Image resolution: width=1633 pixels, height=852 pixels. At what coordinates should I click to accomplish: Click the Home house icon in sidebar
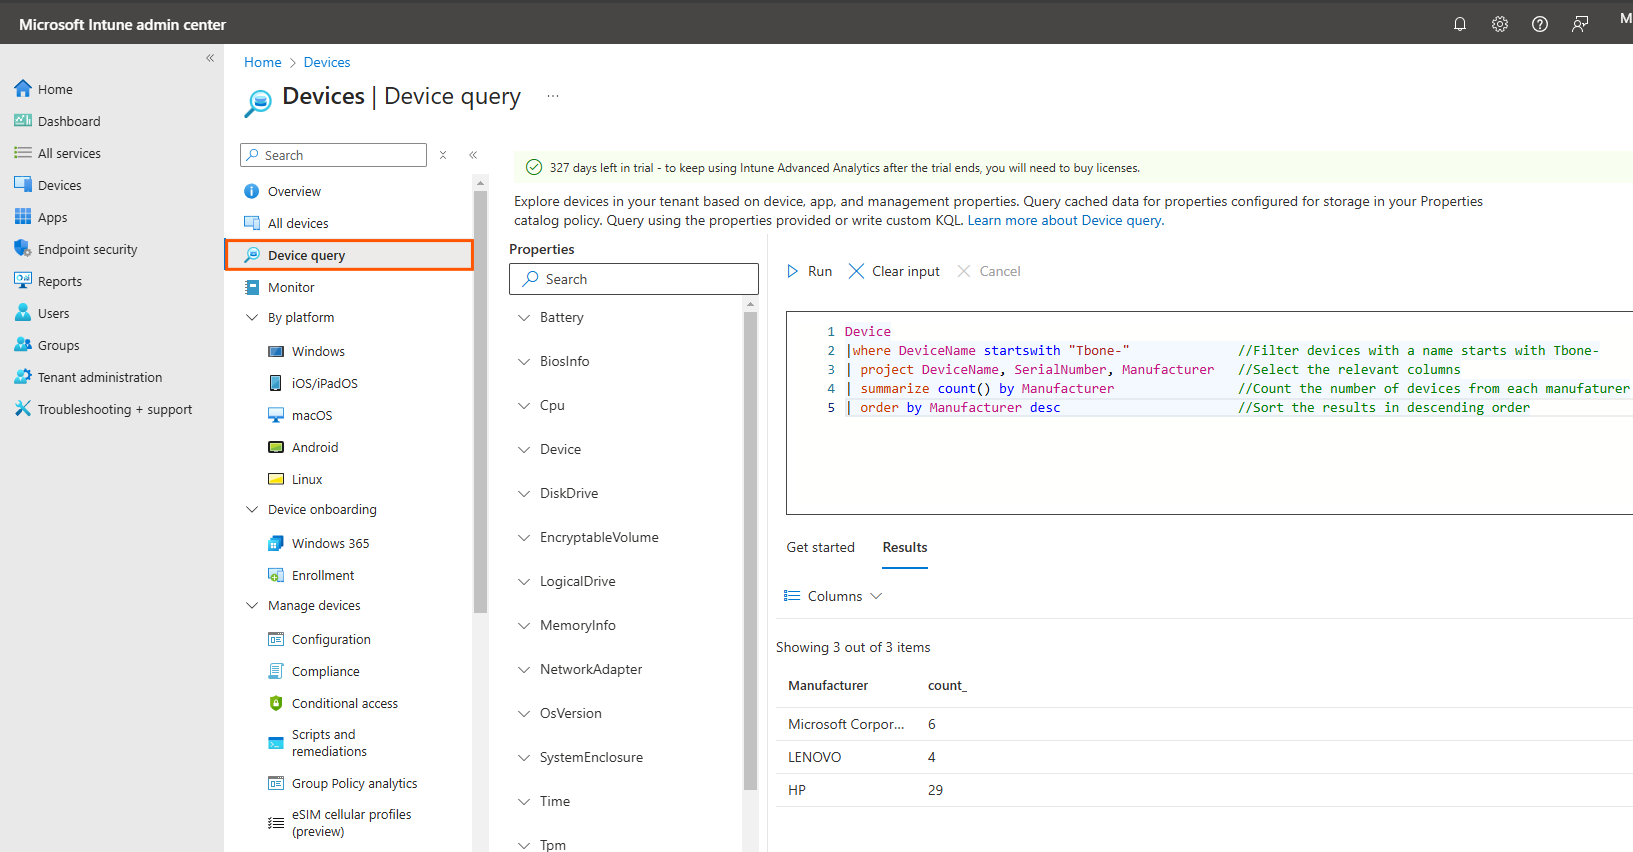pos(23,89)
